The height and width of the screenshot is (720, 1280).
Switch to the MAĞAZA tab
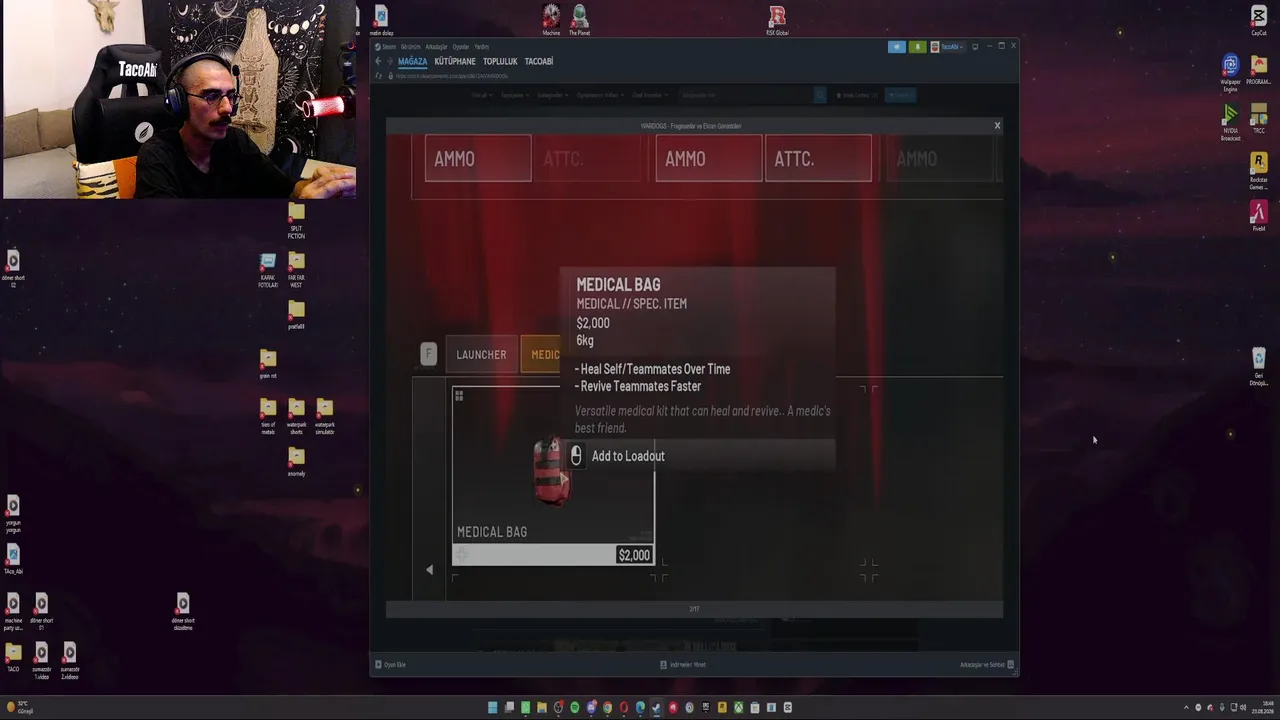(413, 61)
